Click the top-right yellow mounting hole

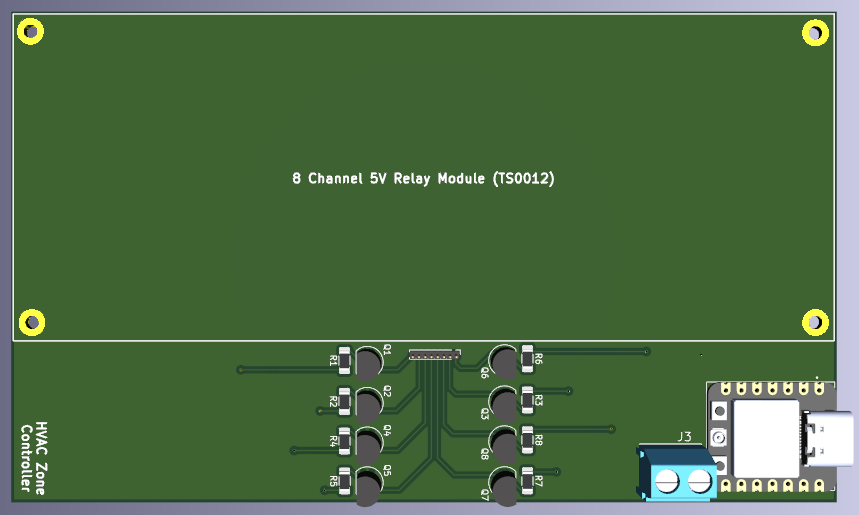pos(816,33)
